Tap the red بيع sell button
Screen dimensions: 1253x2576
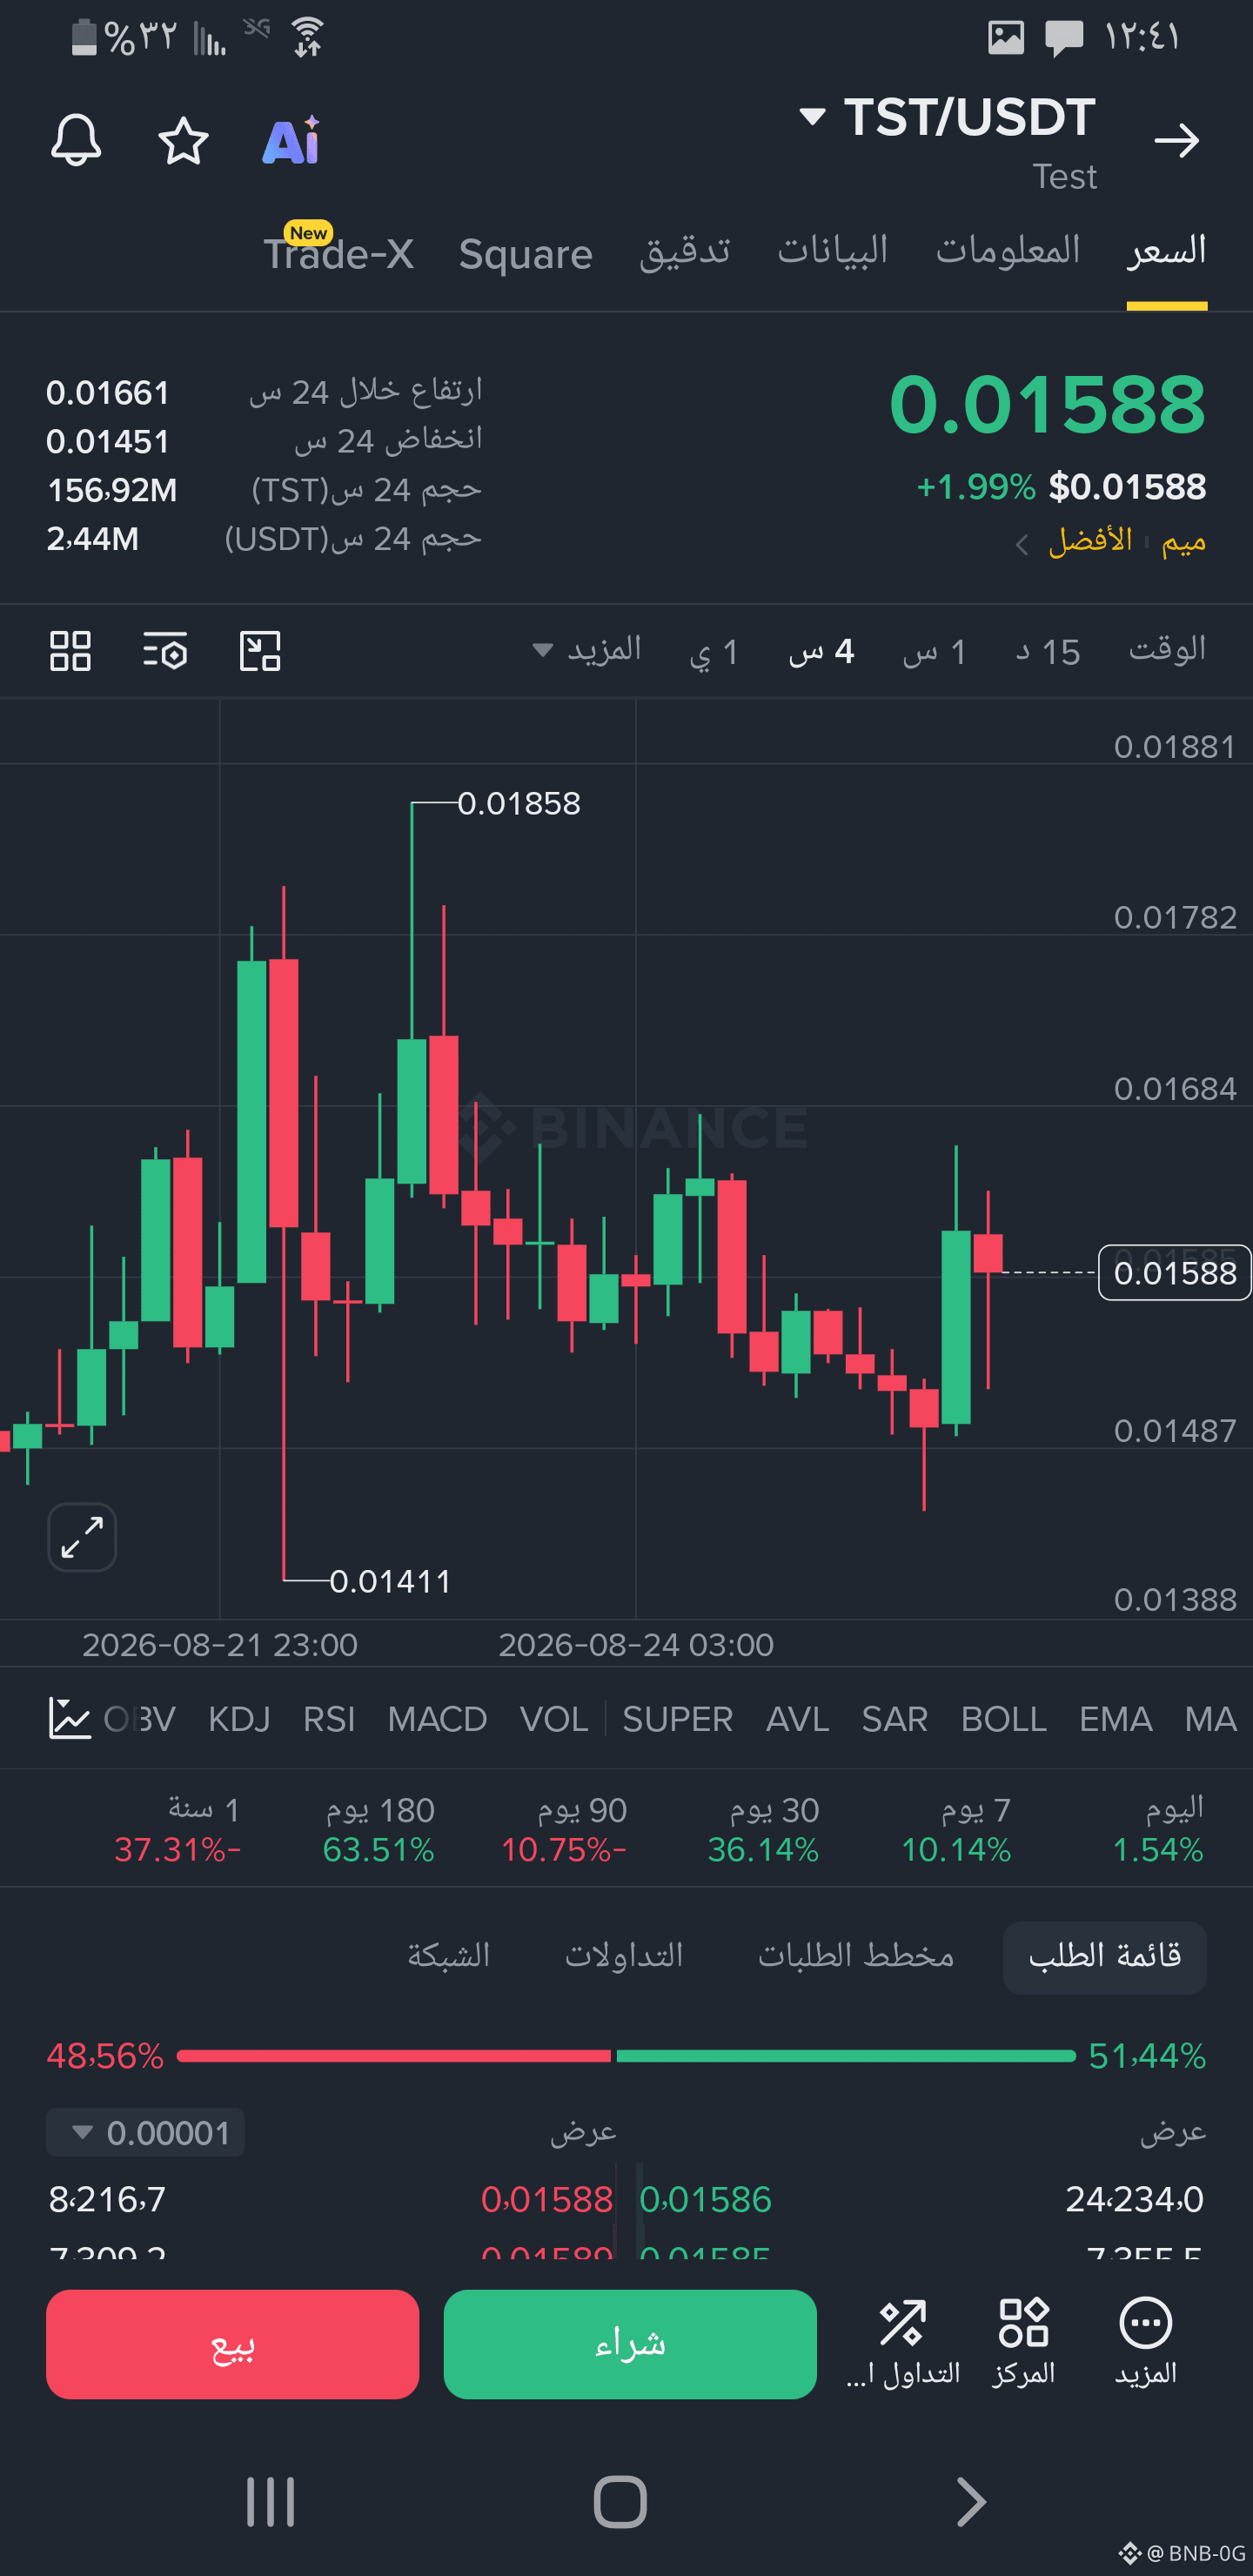point(232,2344)
